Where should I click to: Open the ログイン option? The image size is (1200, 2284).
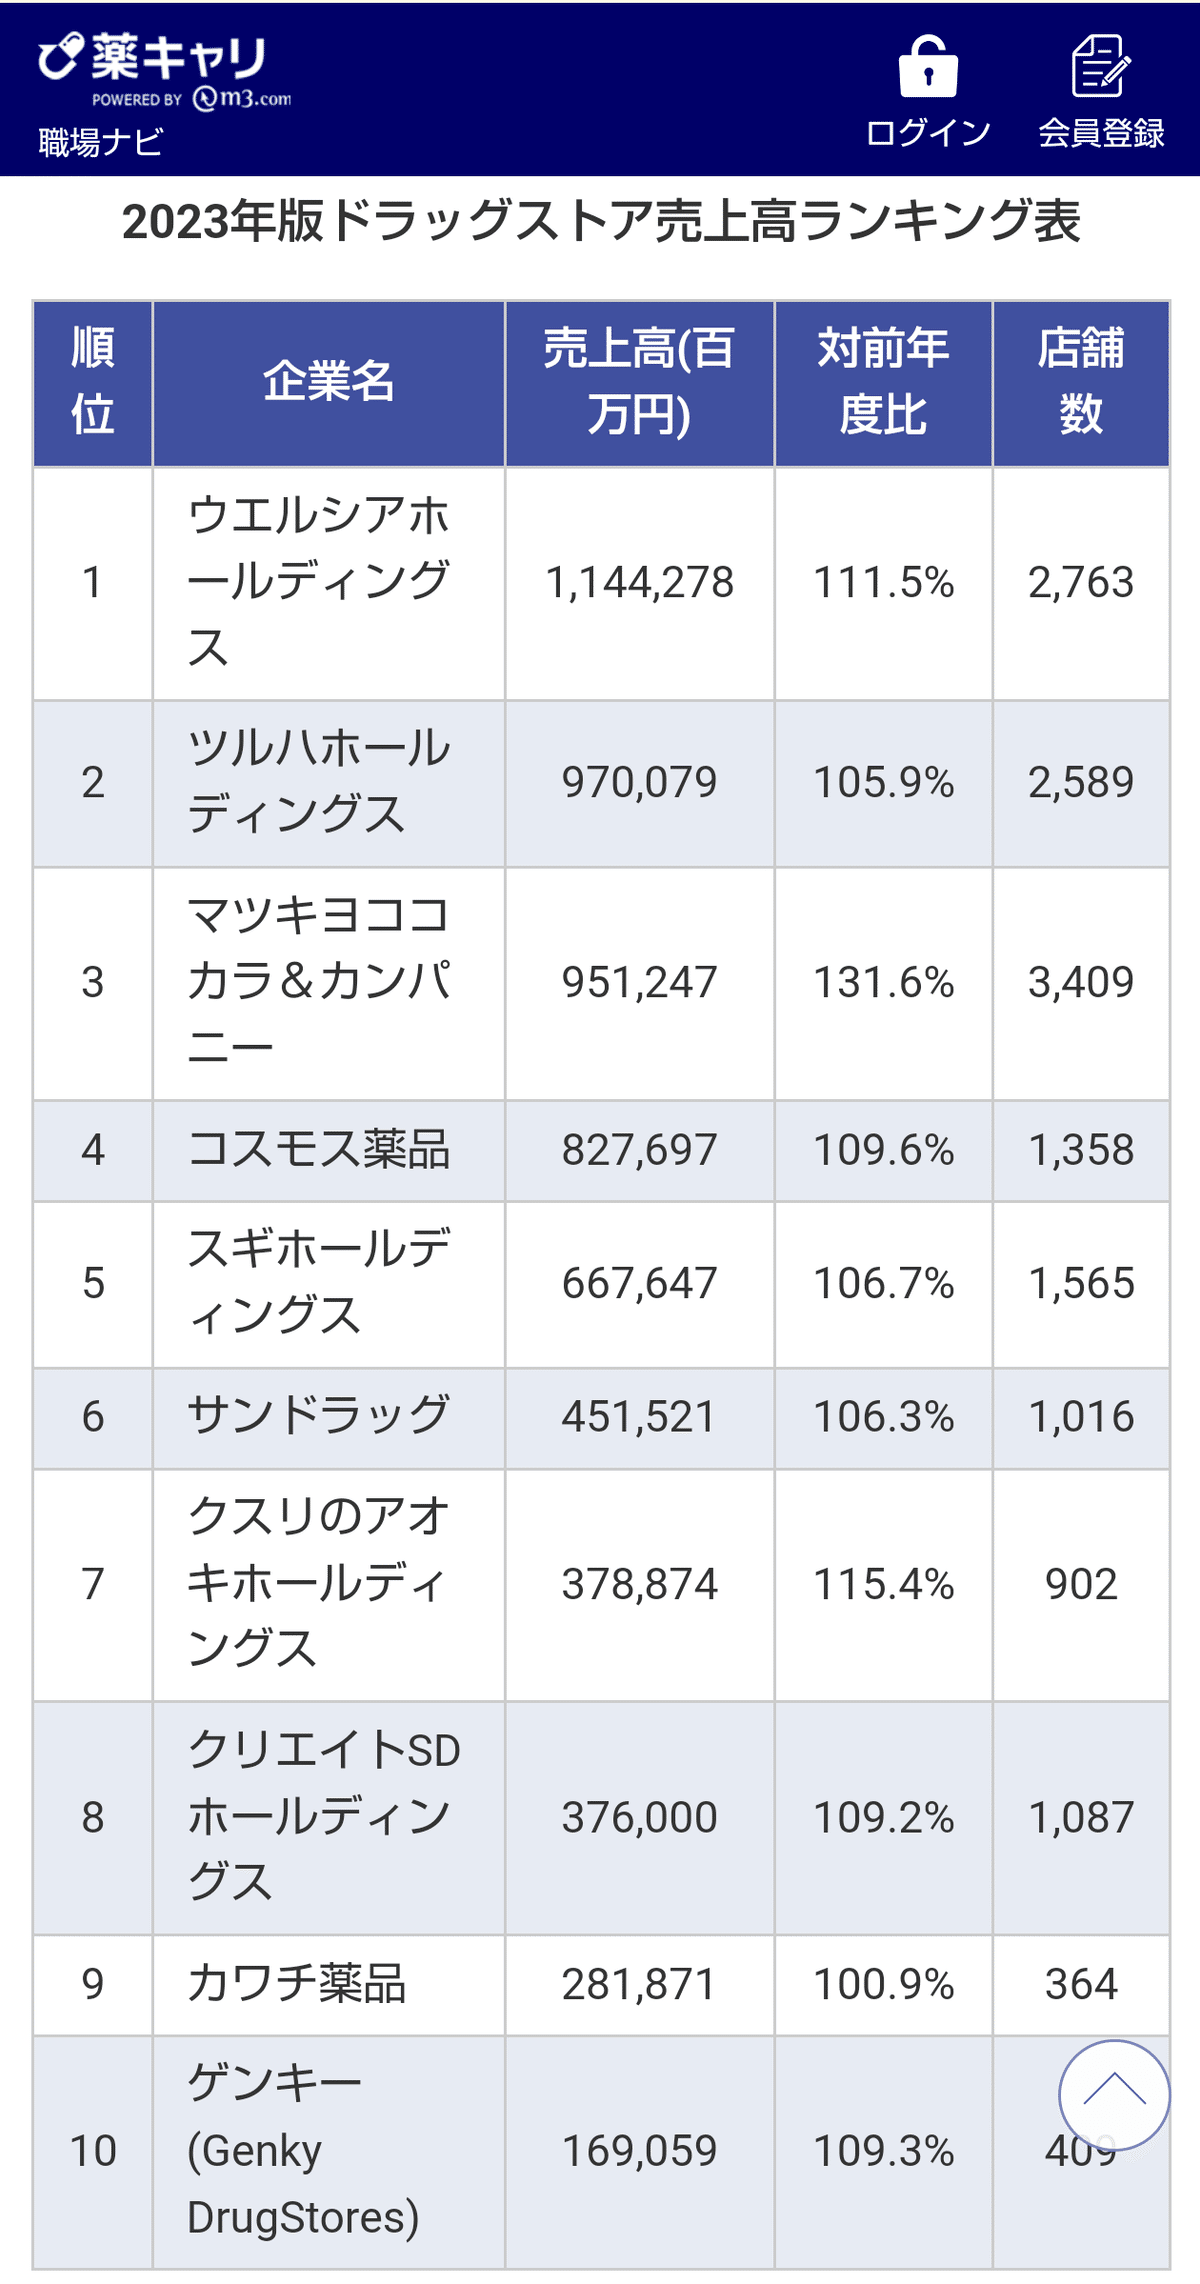click(928, 130)
